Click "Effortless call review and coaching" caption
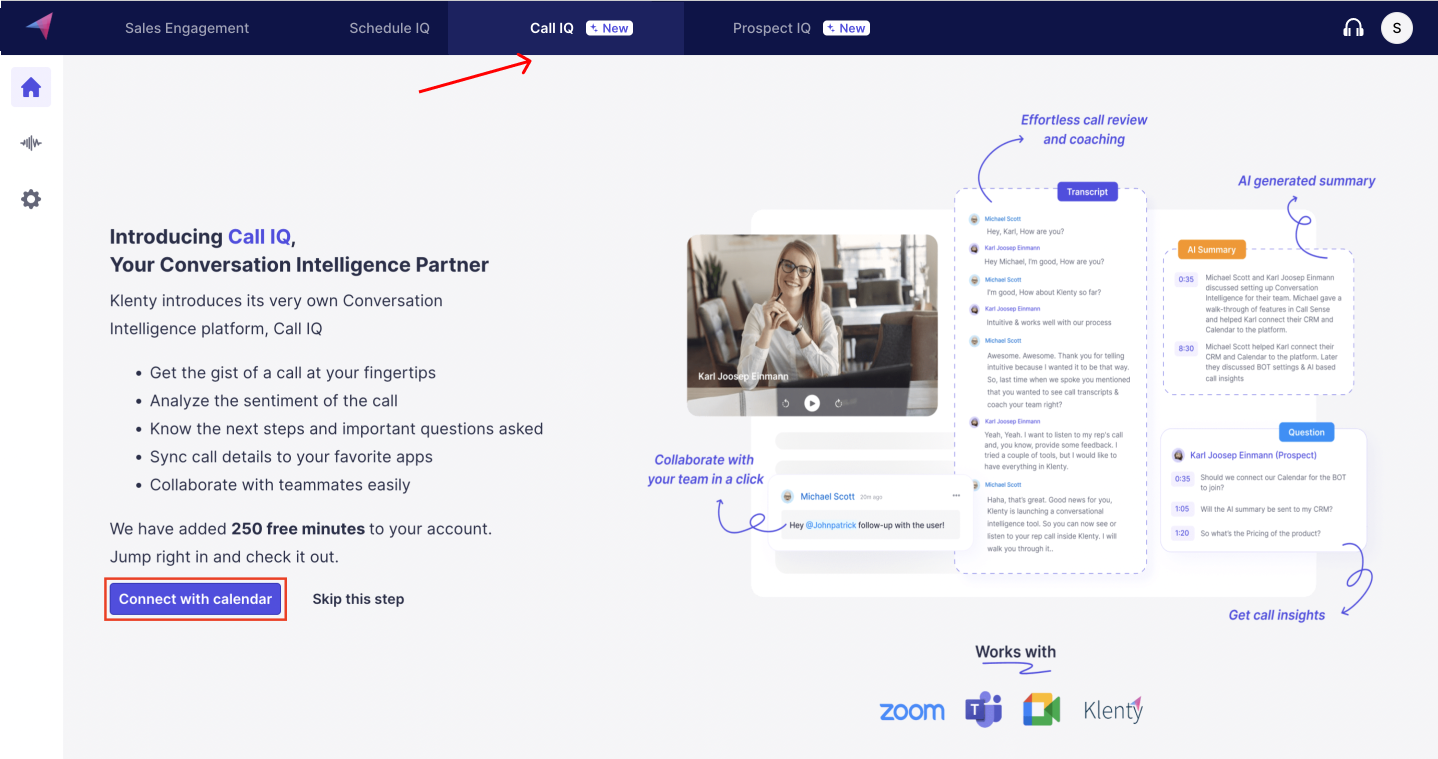Viewport: 1438px width, 759px height. (x=1084, y=130)
